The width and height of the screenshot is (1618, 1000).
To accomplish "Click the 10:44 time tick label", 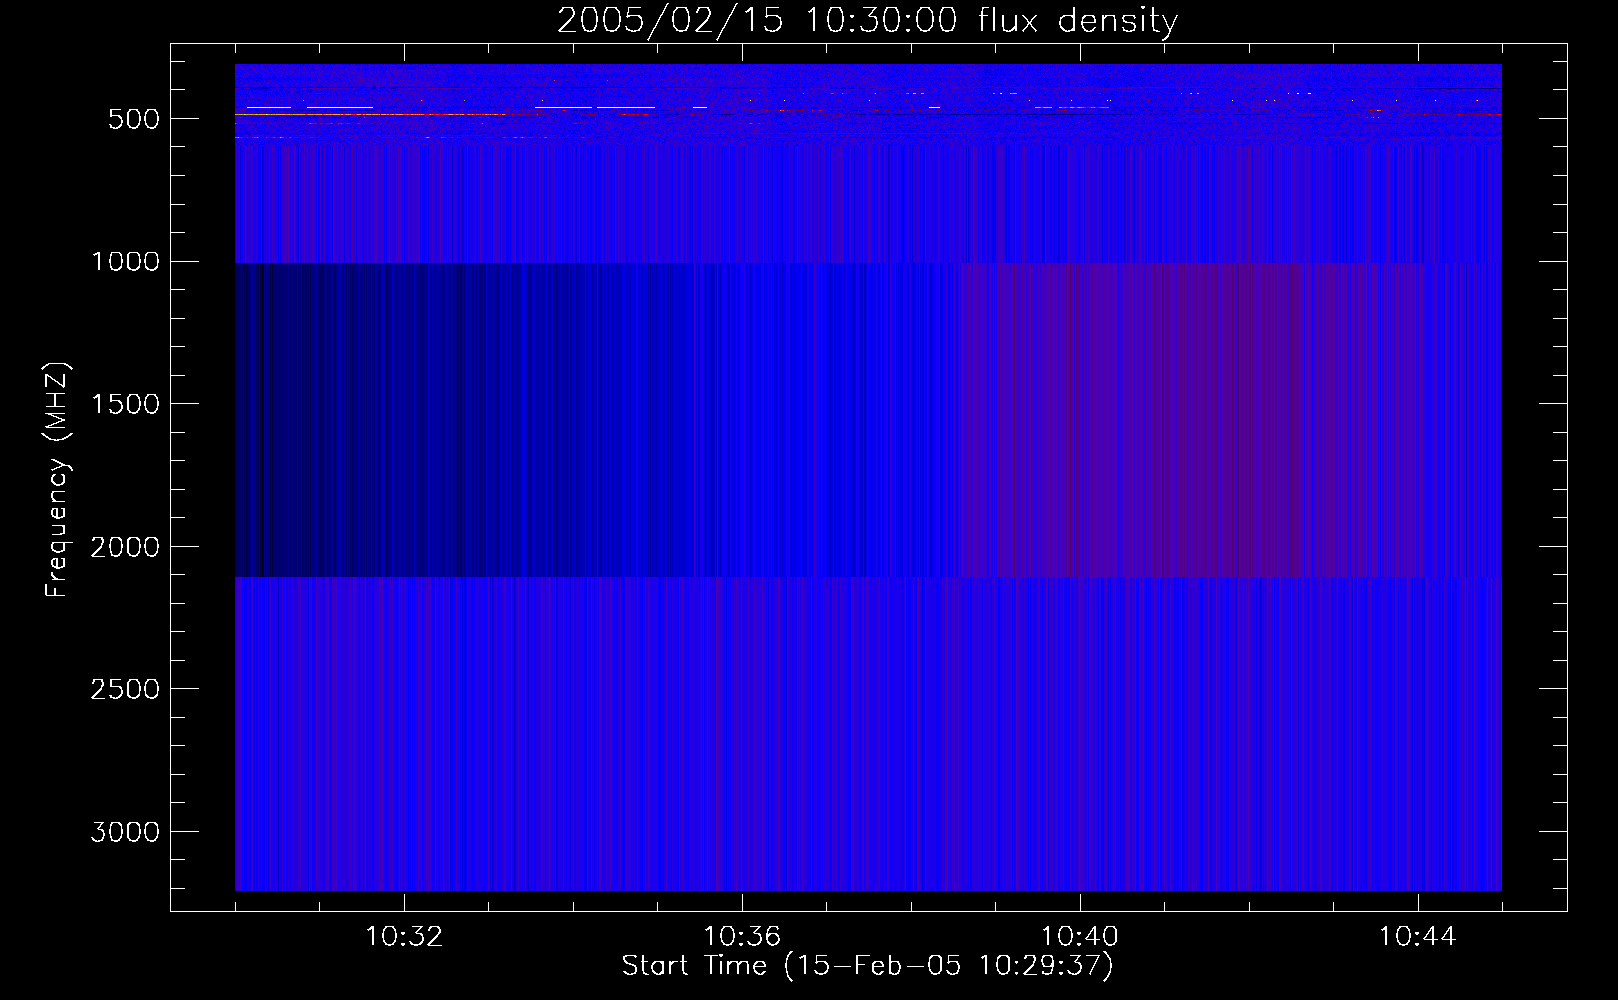I will click(x=1417, y=937).
